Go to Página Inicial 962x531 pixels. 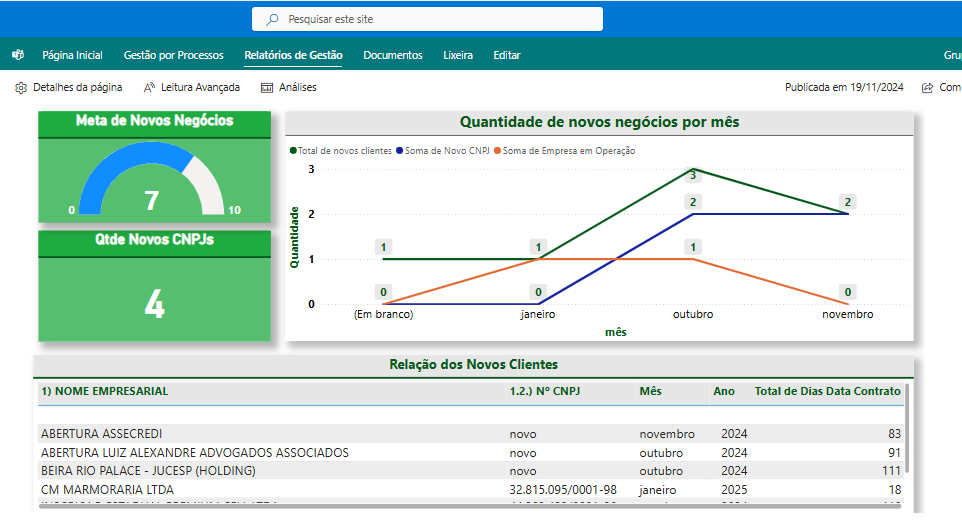tap(72, 55)
